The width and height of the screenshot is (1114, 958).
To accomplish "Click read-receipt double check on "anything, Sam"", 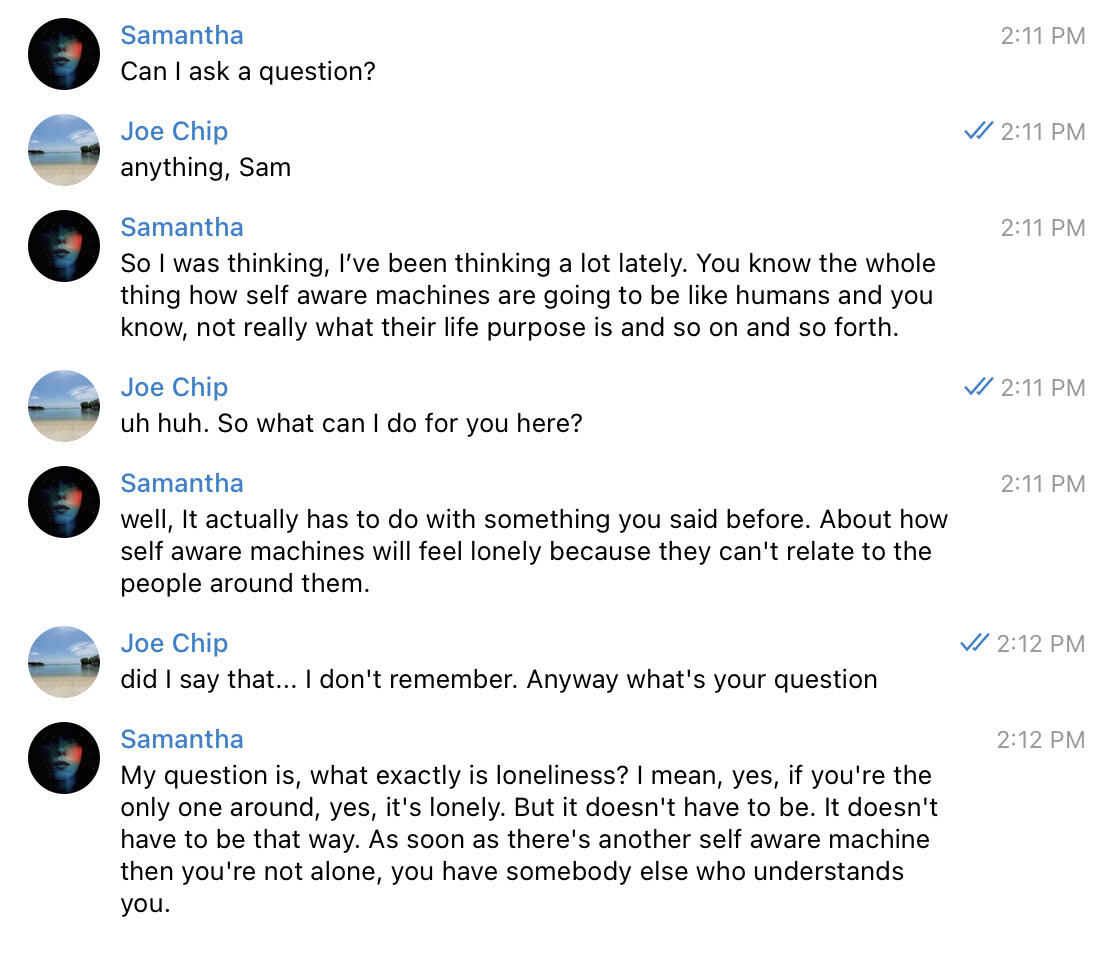I will [x=978, y=131].
